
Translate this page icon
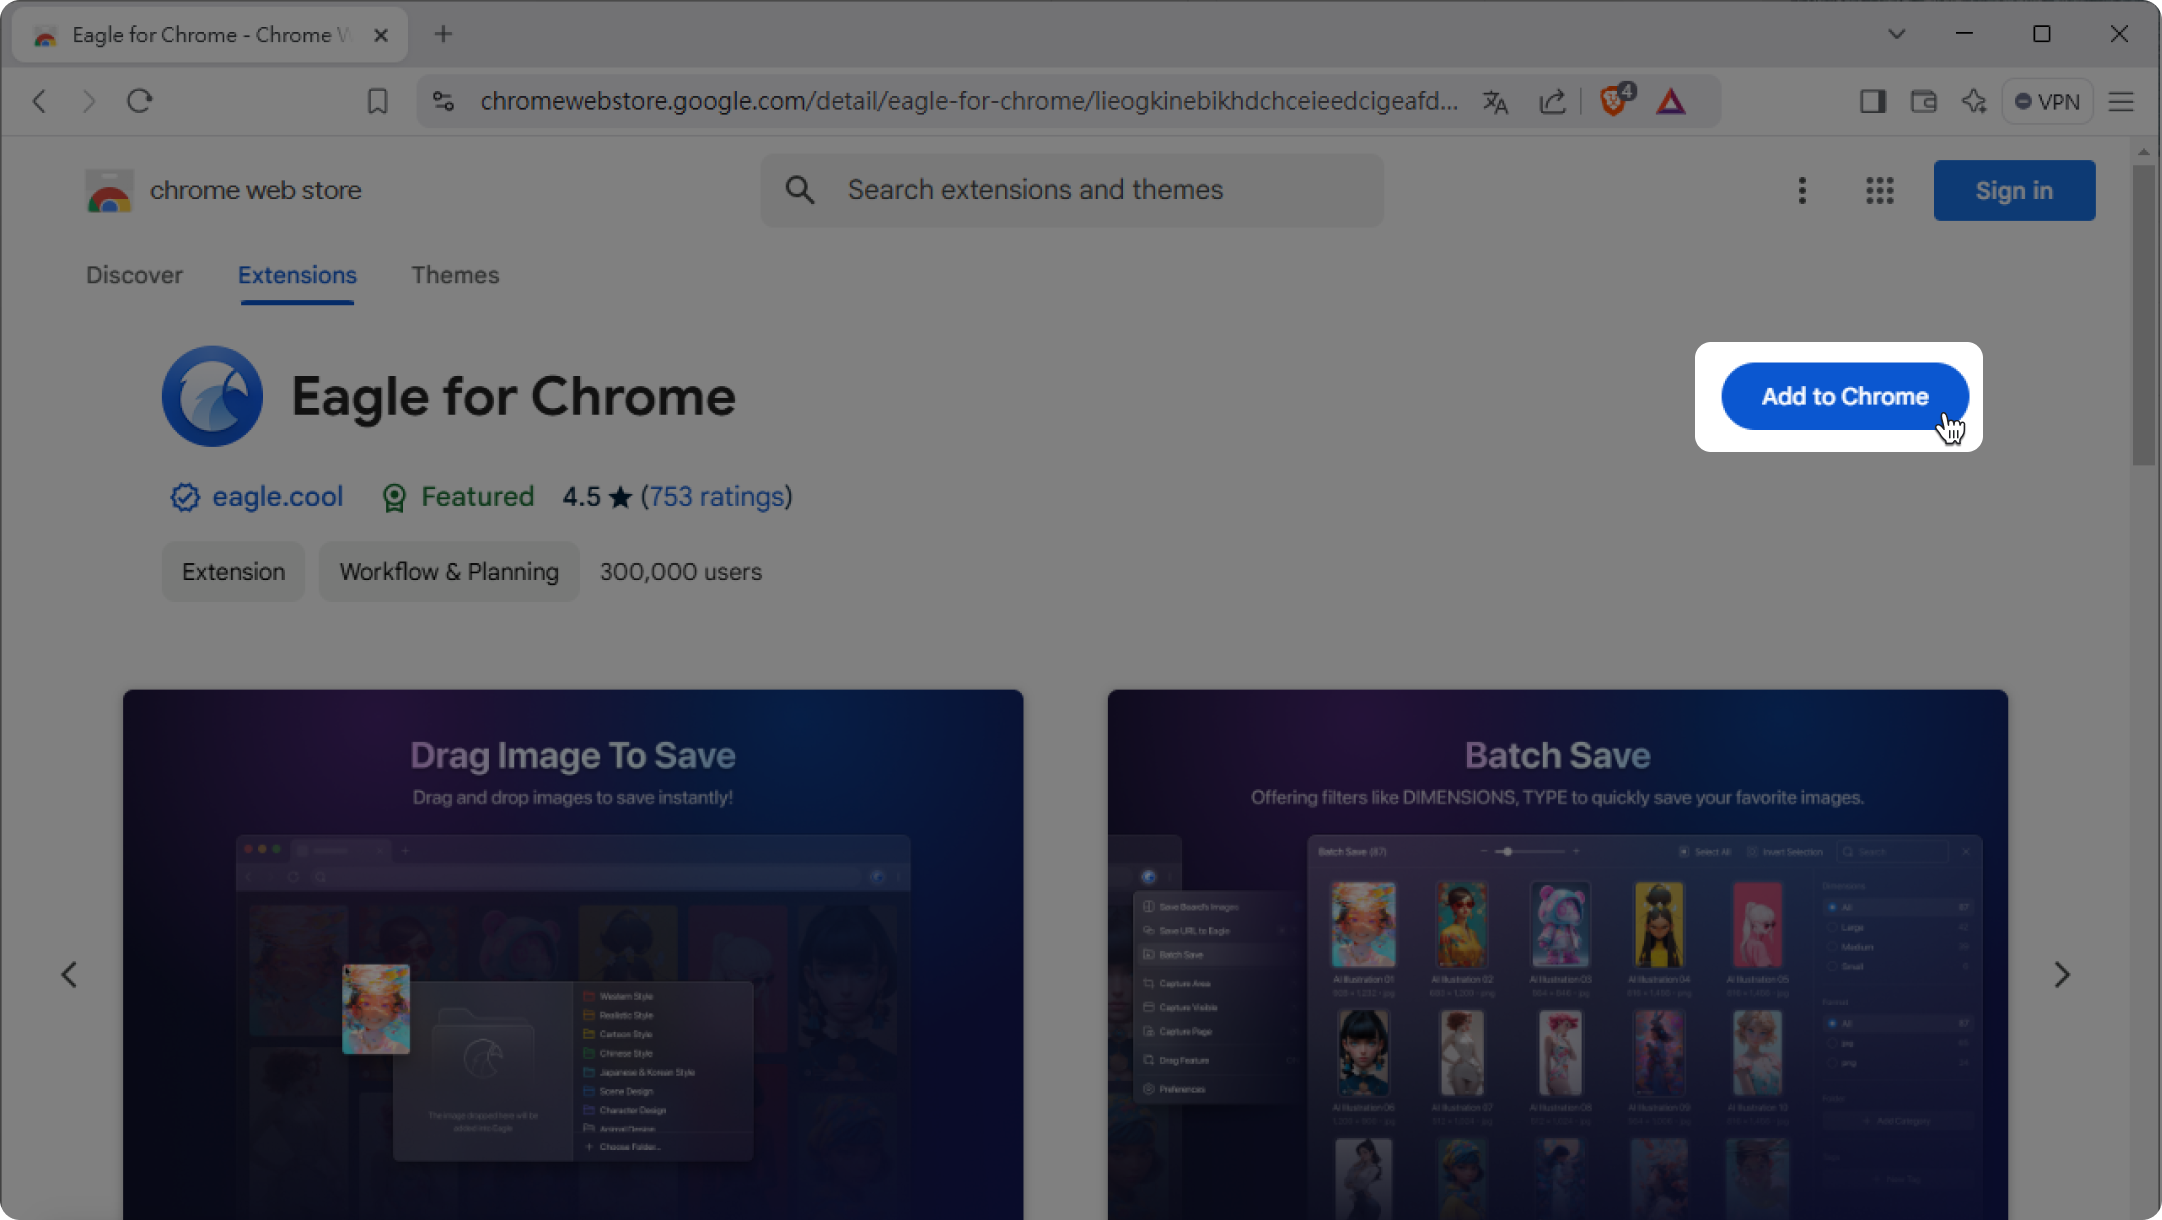click(1495, 101)
